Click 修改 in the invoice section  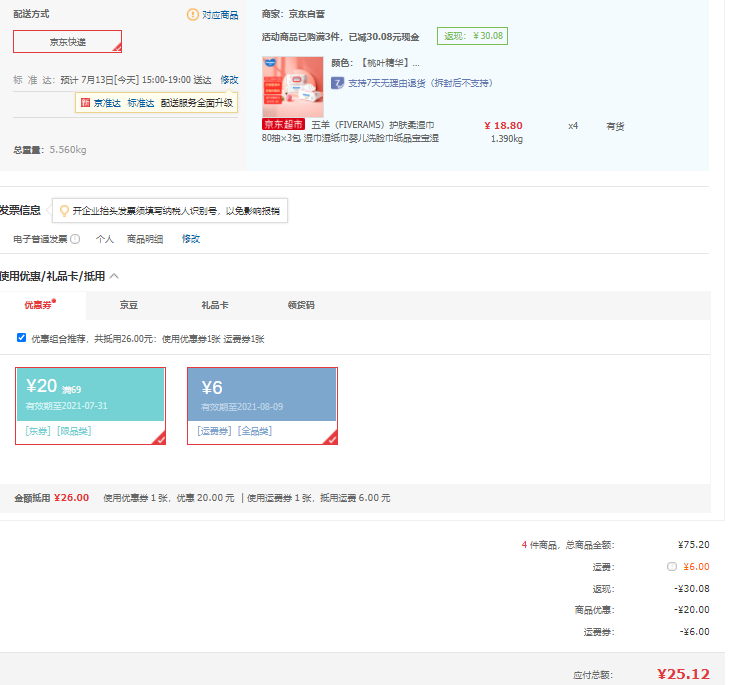click(x=191, y=239)
